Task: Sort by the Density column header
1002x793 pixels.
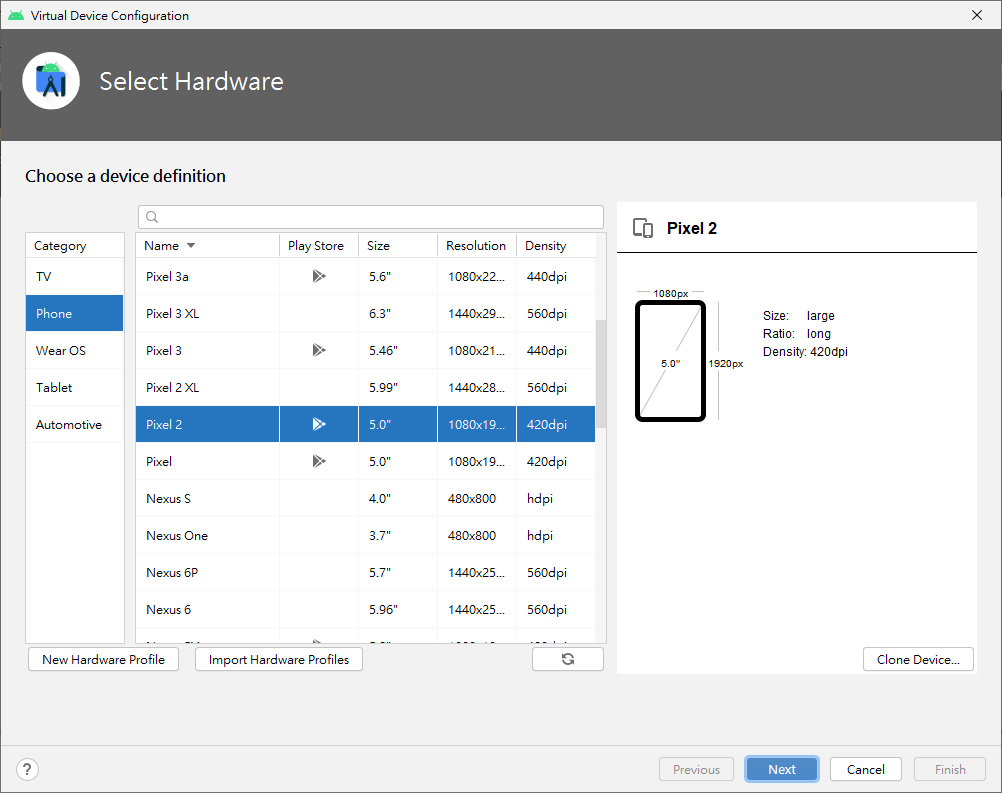Action: point(556,245)
